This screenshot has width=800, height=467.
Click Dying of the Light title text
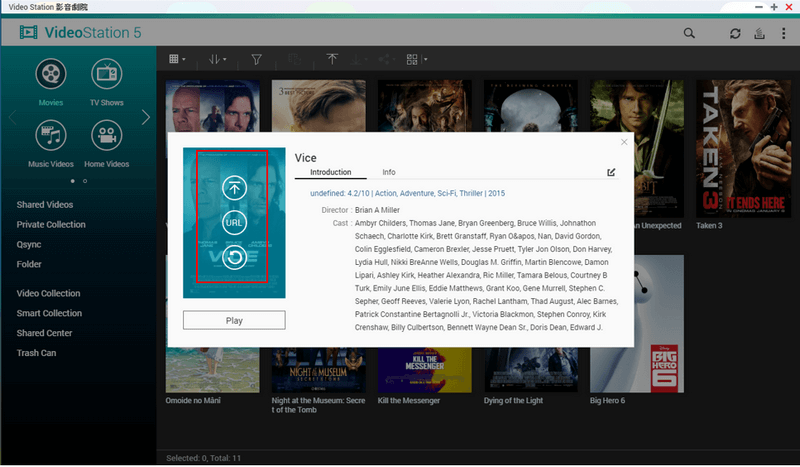click(513, 401)
